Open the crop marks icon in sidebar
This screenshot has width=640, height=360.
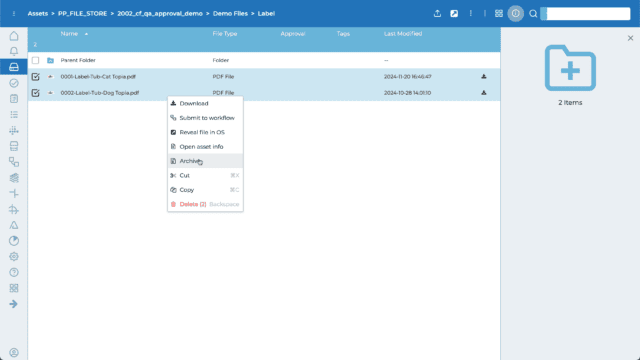[14, 209]
